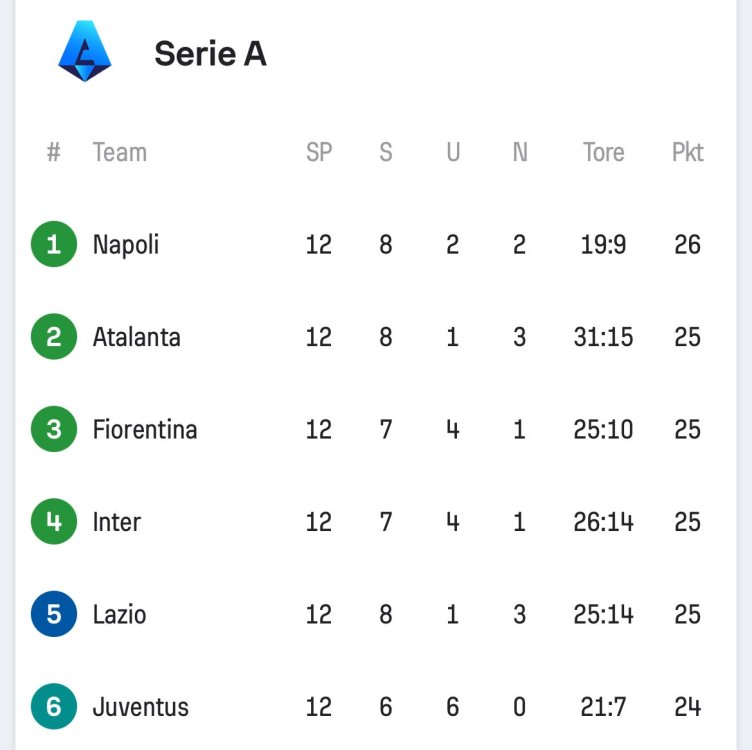Open the Serie A title heading
This screenshot has width=752, height=750.
pyautogui.click(x=210, y=54)
